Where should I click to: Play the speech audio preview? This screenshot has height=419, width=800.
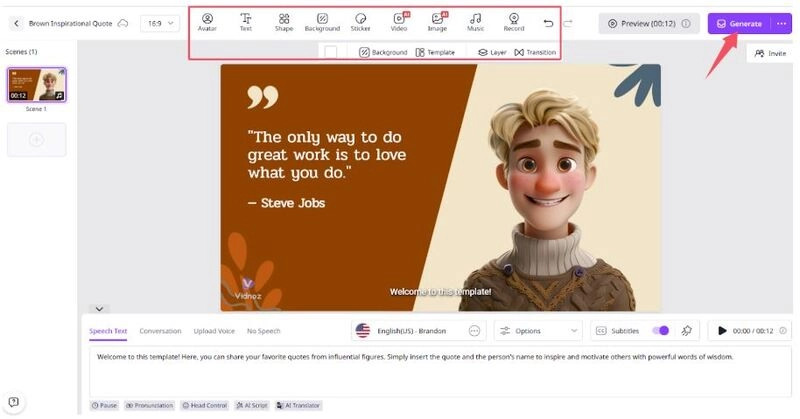(722, 330)
